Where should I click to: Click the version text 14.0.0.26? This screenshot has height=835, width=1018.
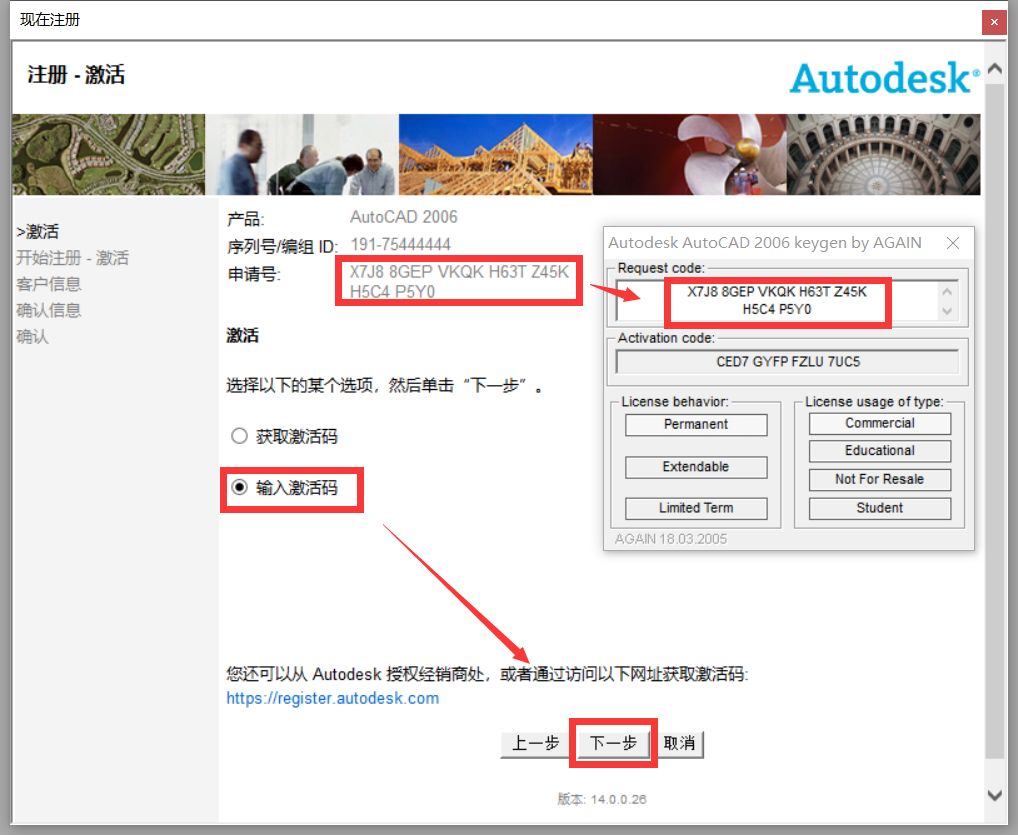(618, 799)
